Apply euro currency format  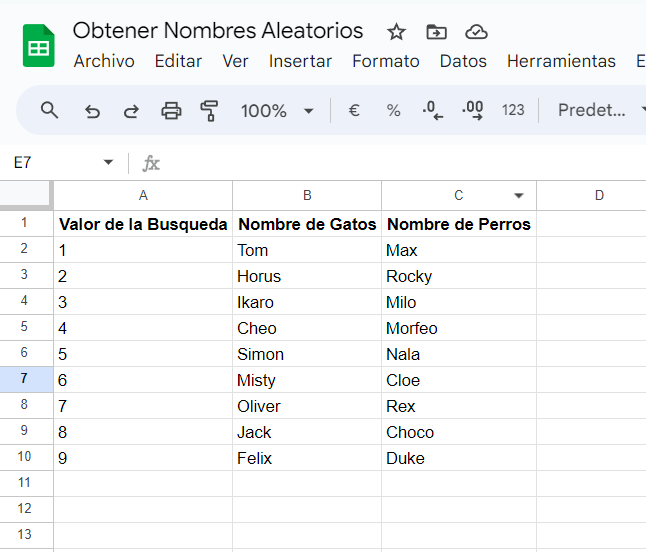[354, 110]
